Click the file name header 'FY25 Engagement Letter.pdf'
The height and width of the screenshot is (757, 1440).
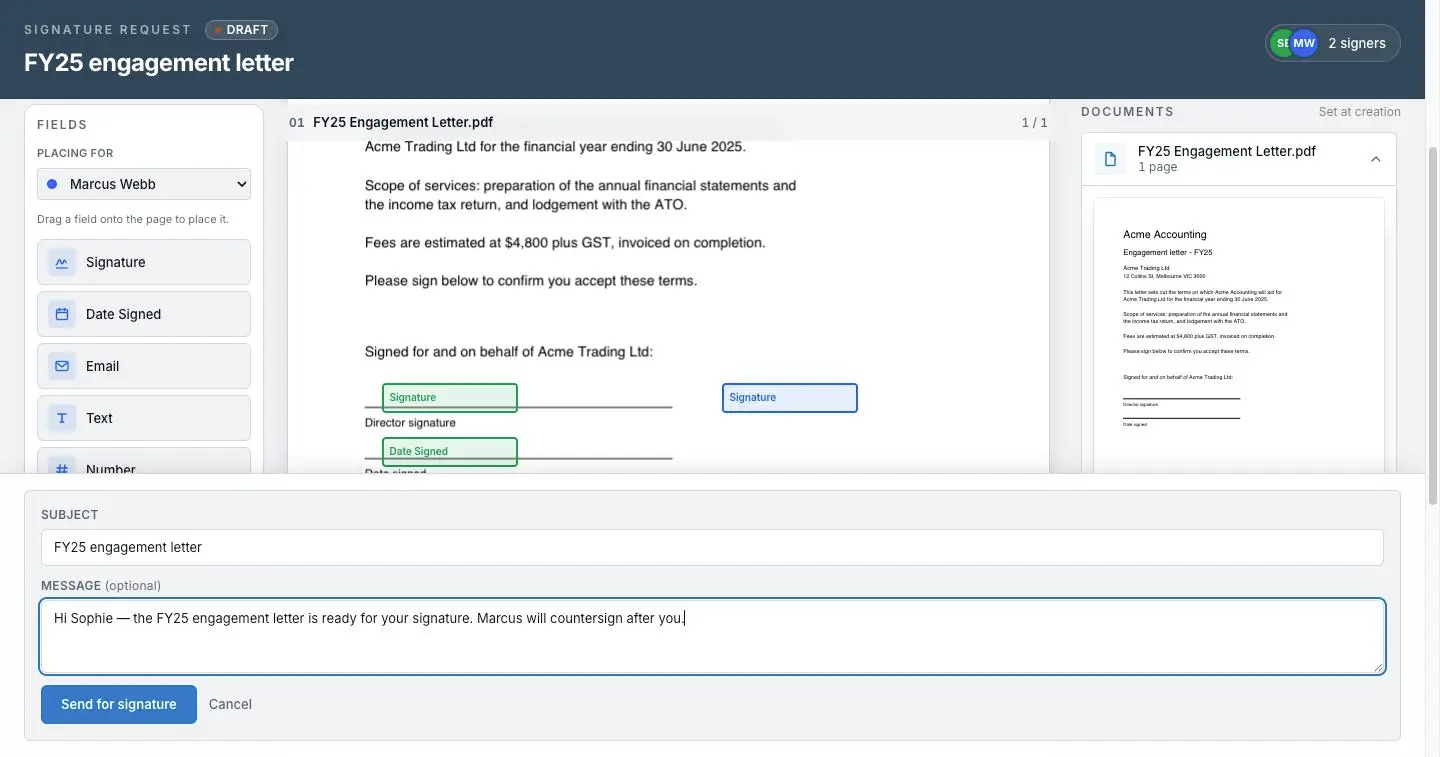[403, 122]
